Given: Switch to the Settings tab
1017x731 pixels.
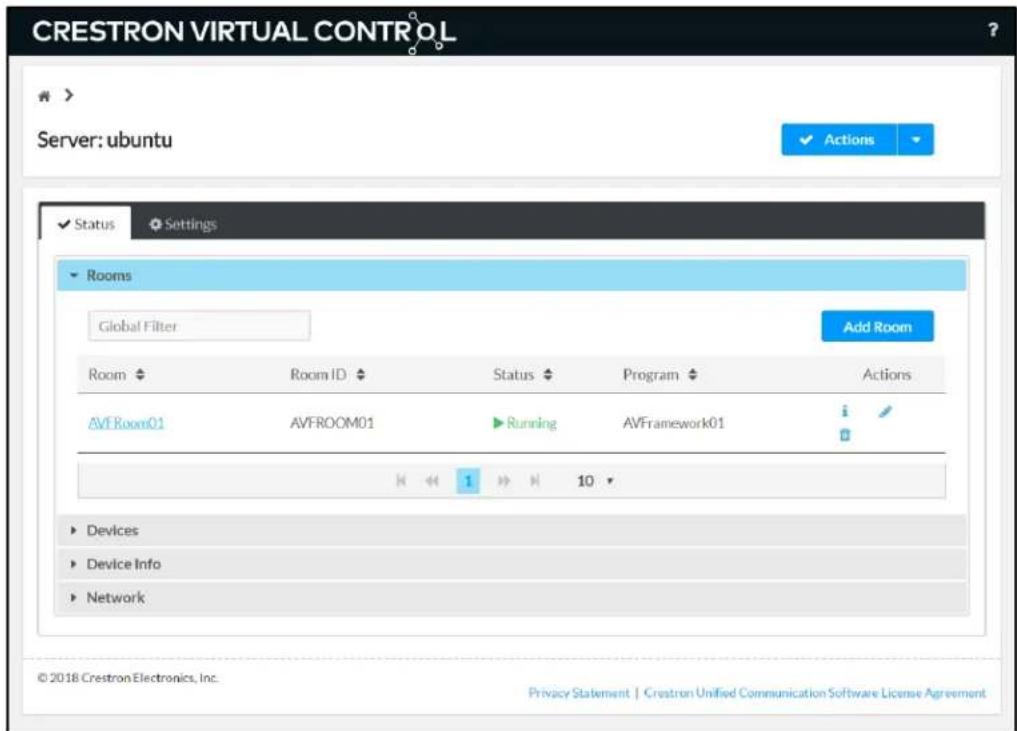Looking at the screenshot, I should (x=183, y=224).
